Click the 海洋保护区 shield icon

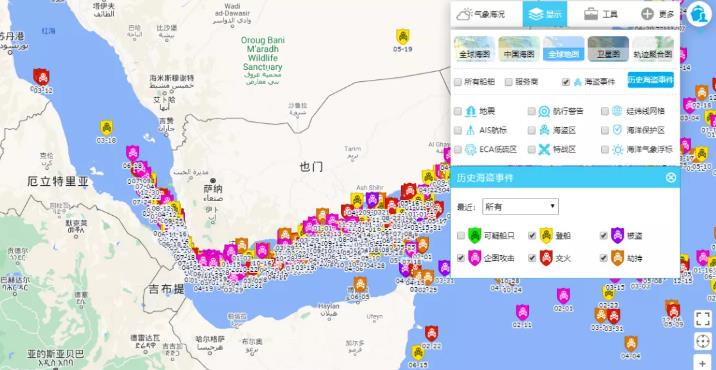coord(617,130)
